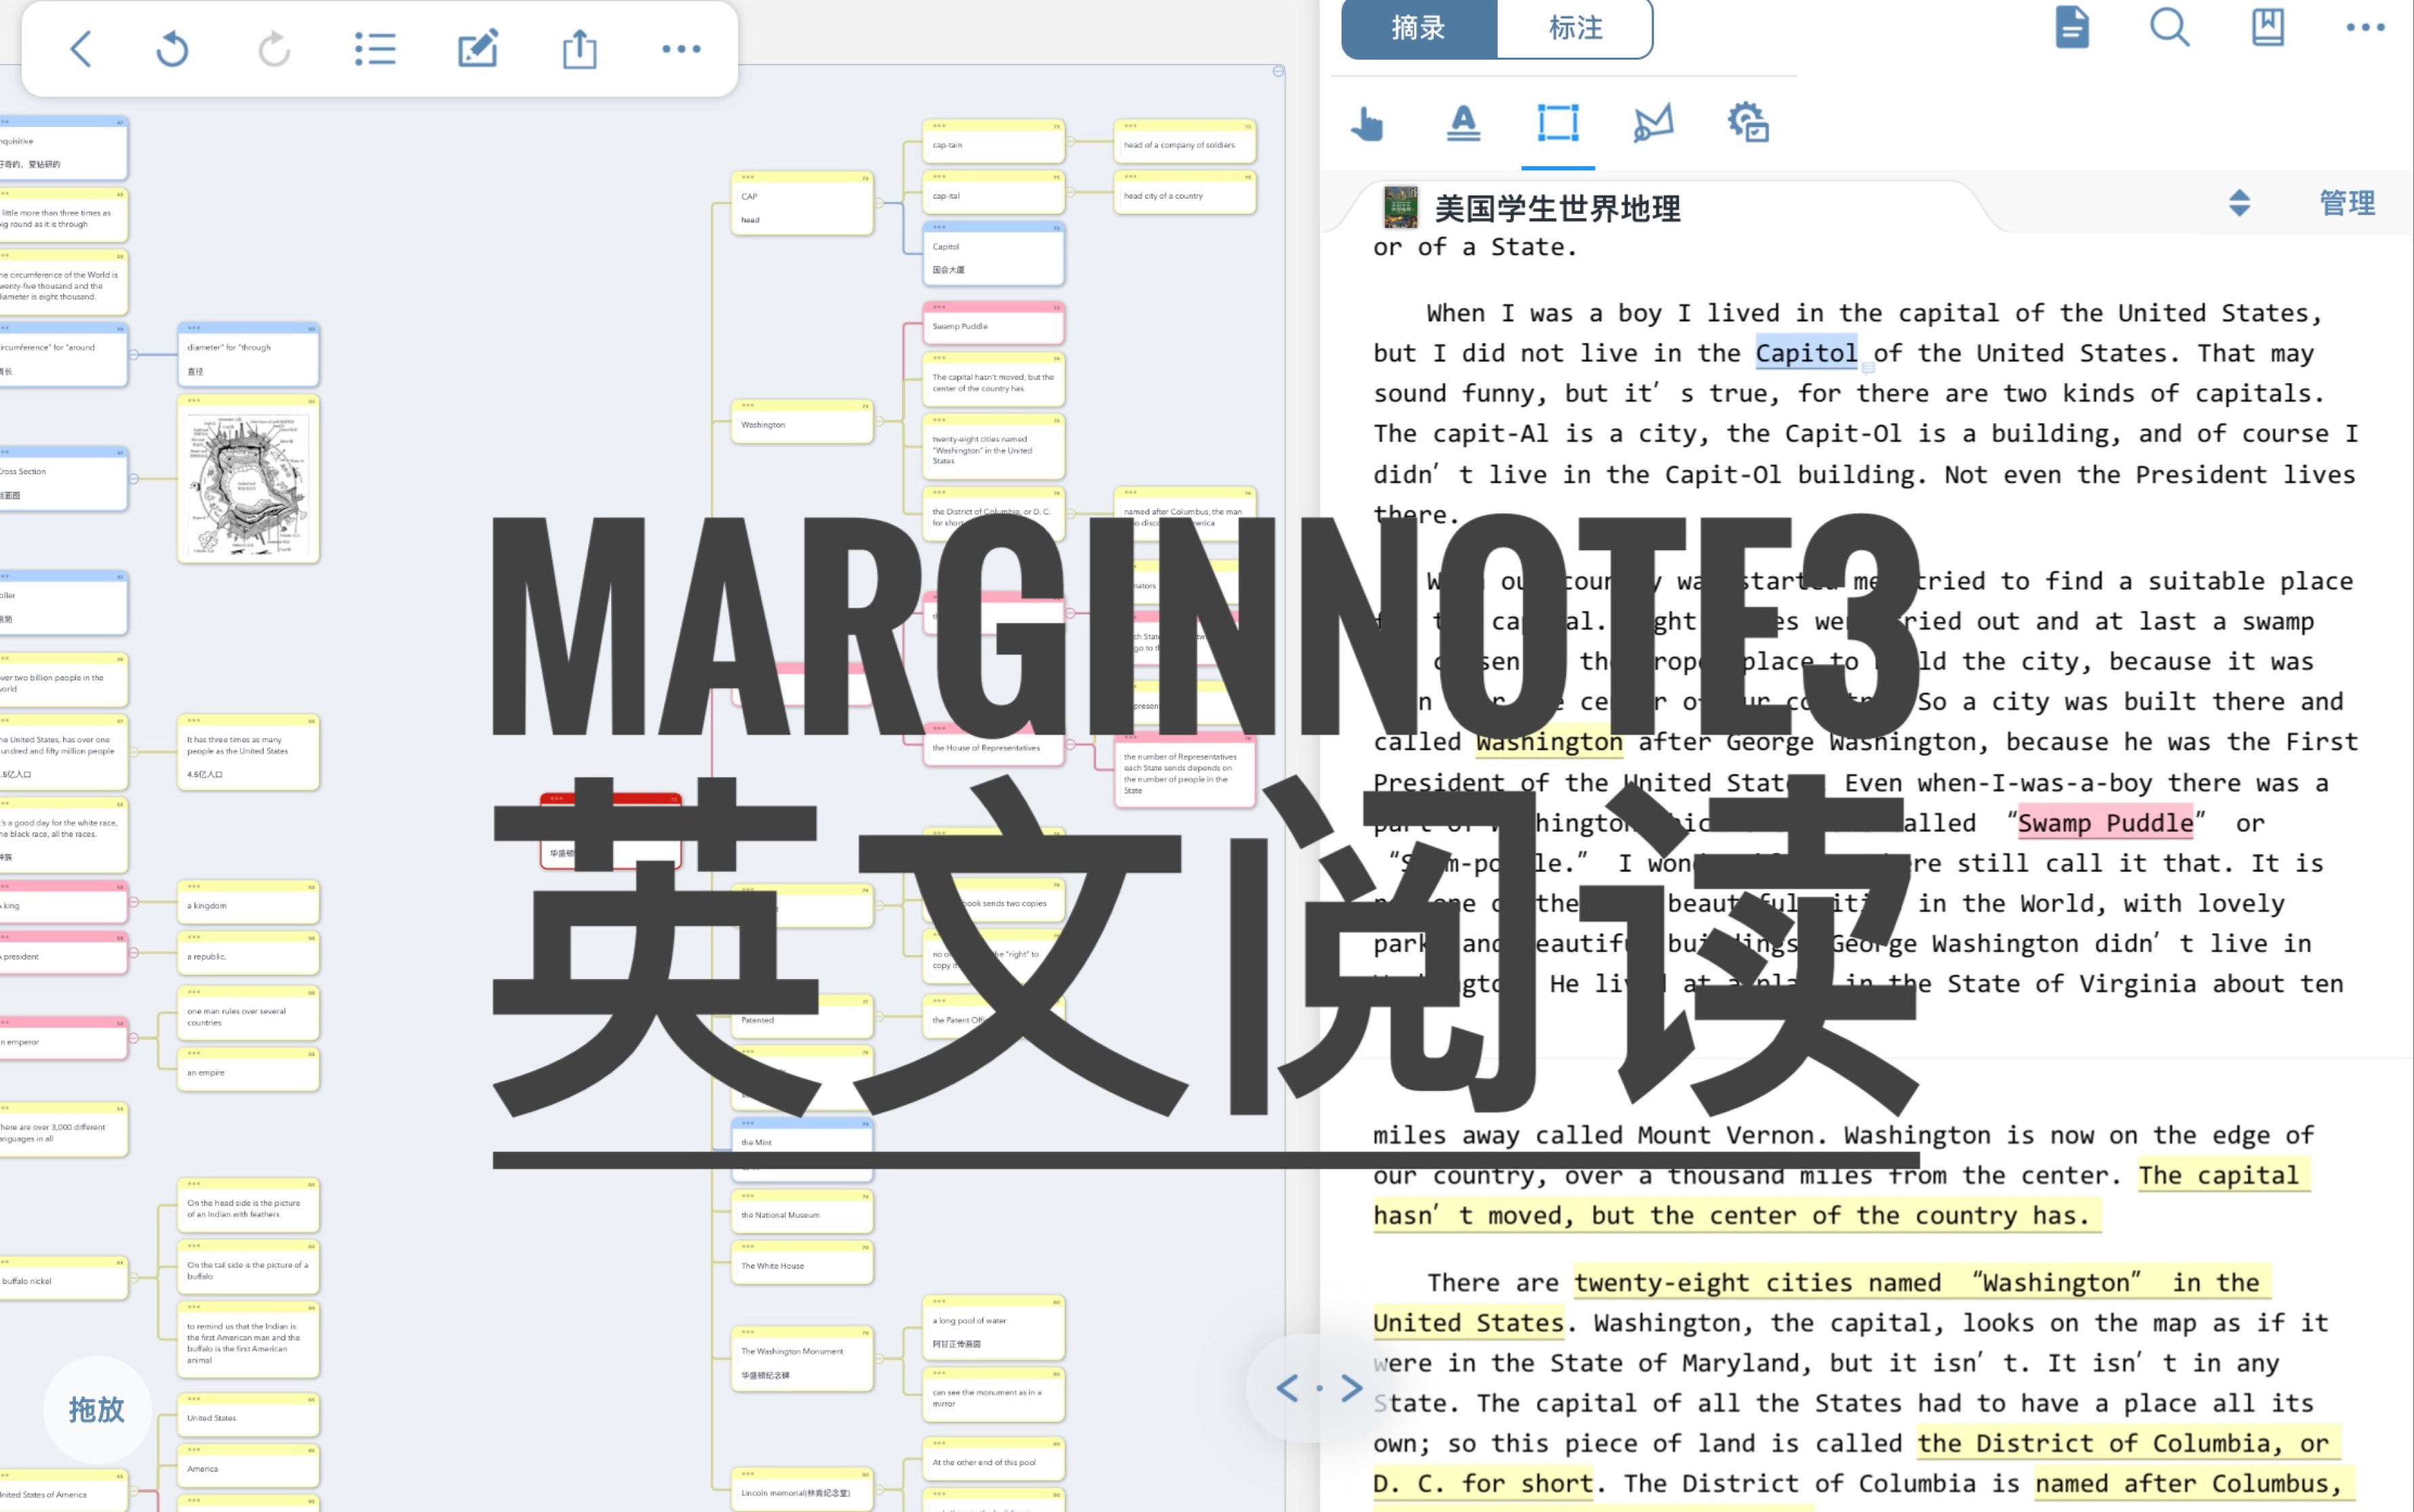
Task: Select 'The Washington Monument' mind map node
Action: tap(802, 1359)
